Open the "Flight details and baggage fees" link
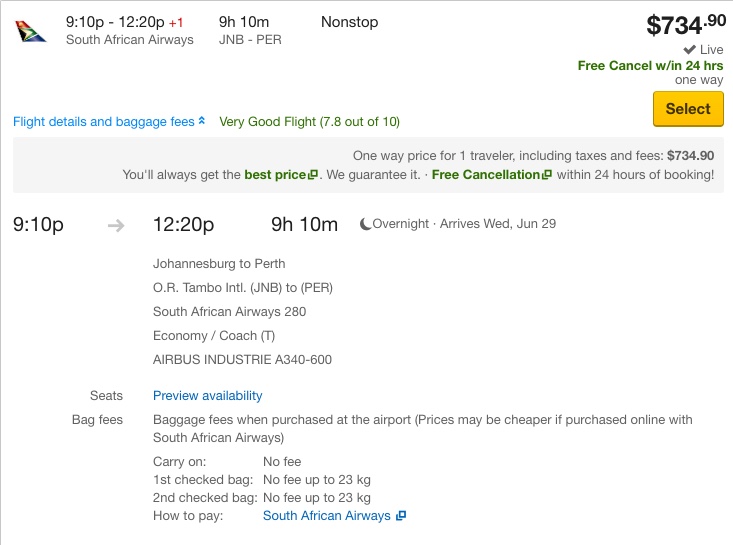 [x=103, y=122]
